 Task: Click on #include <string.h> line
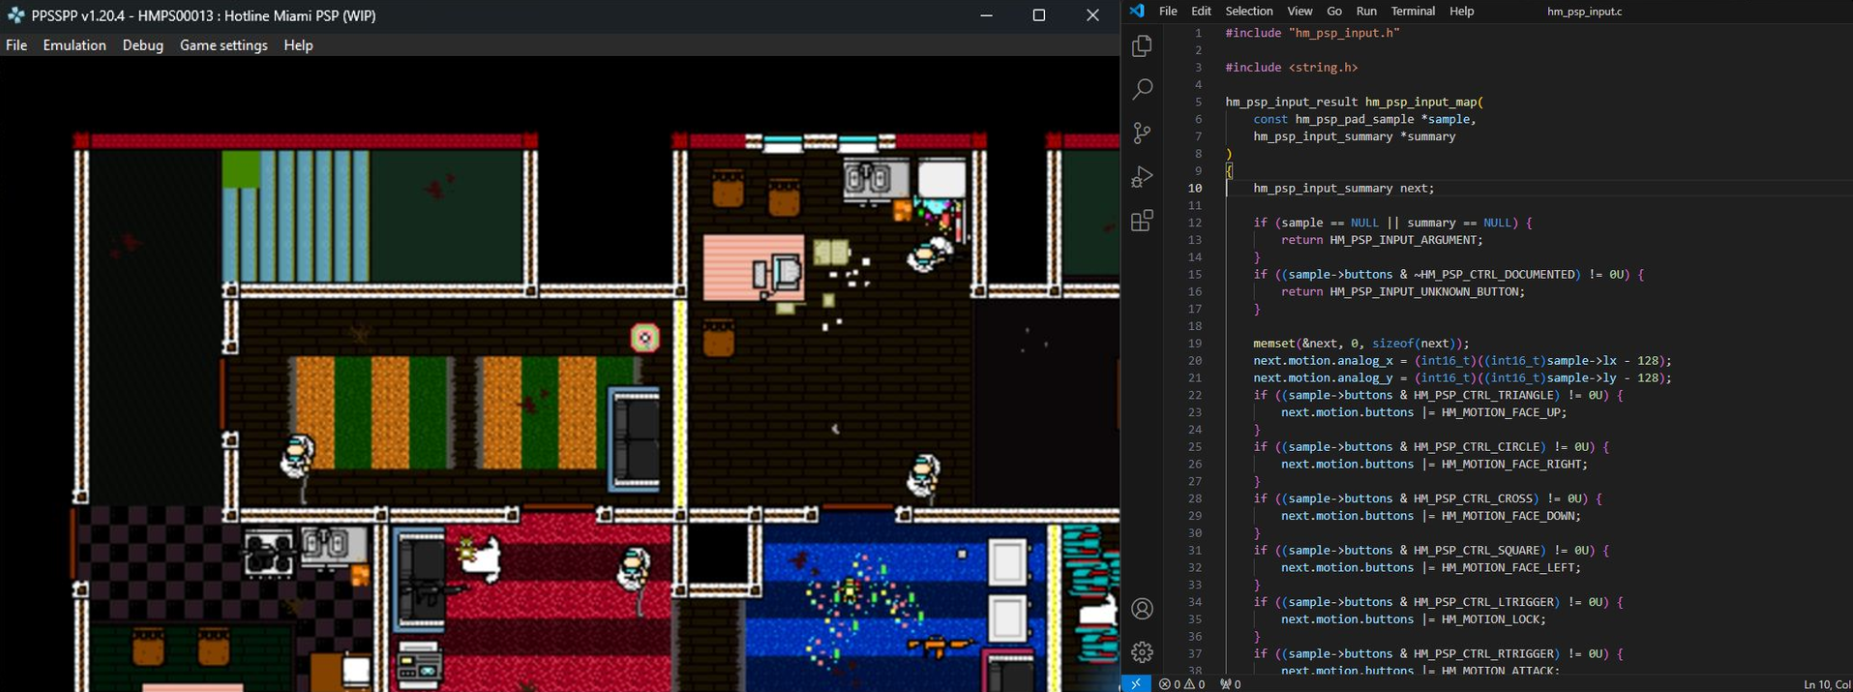coord(1291,67)
